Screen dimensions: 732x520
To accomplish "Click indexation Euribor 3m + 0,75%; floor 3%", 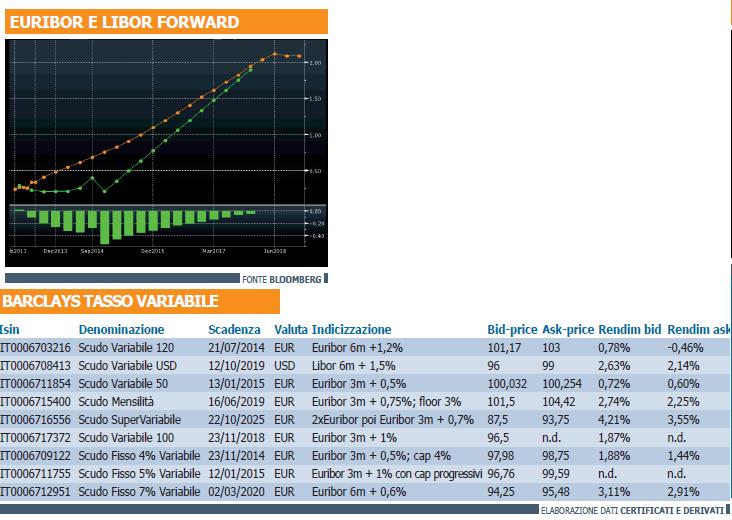I will click(x=387, y=401).
